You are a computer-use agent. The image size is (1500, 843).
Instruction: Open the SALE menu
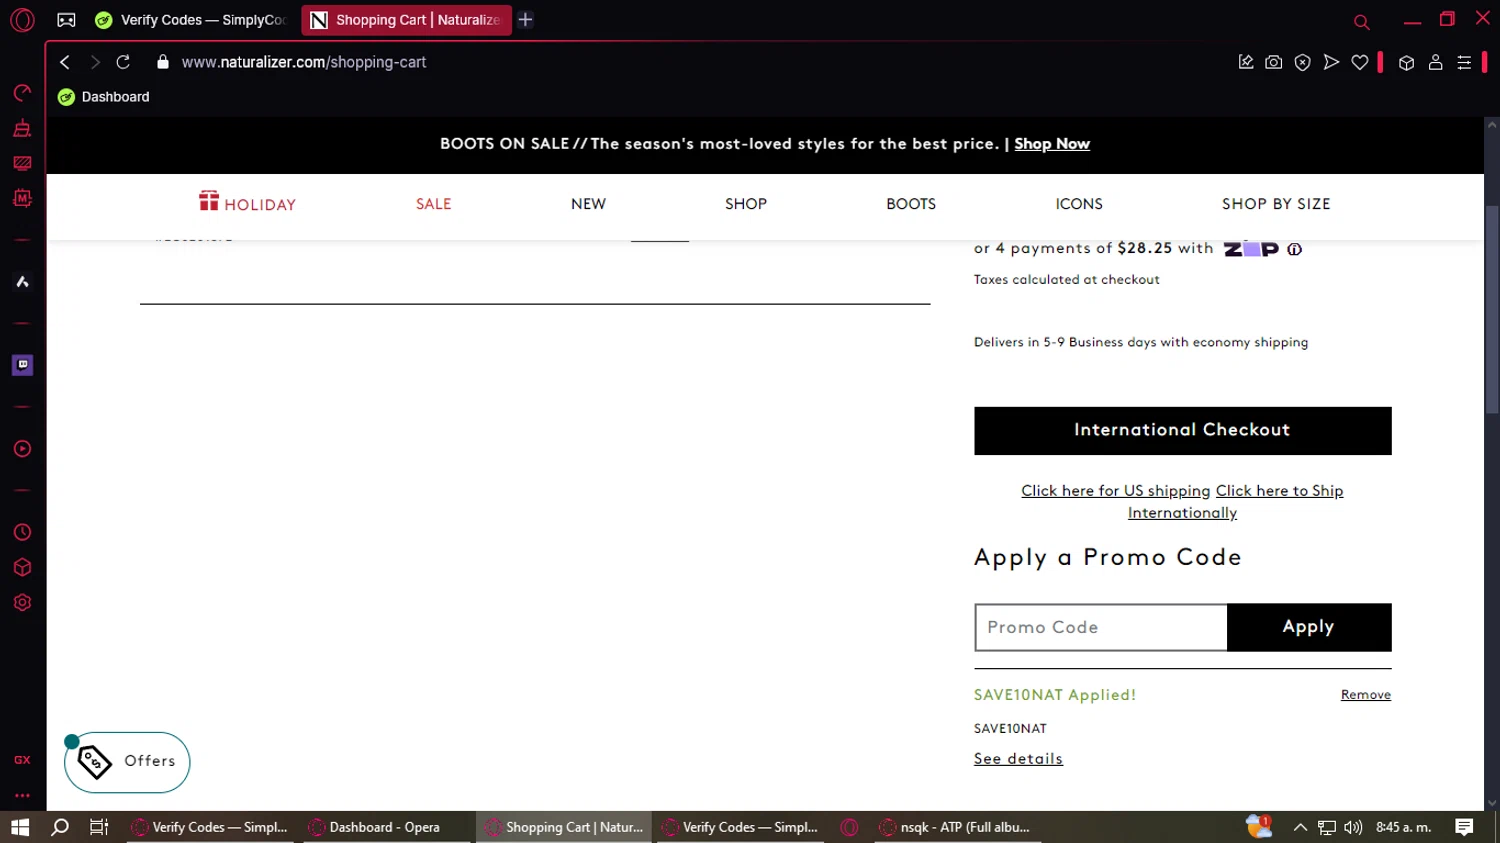point(434,204)
